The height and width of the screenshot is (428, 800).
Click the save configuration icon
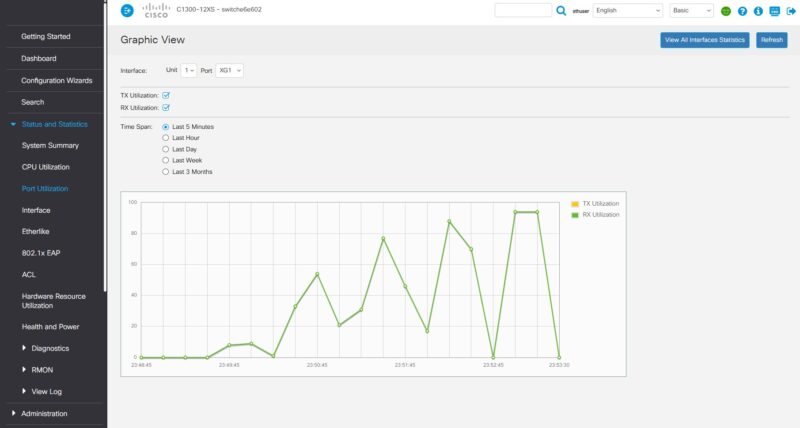(774, 11)
